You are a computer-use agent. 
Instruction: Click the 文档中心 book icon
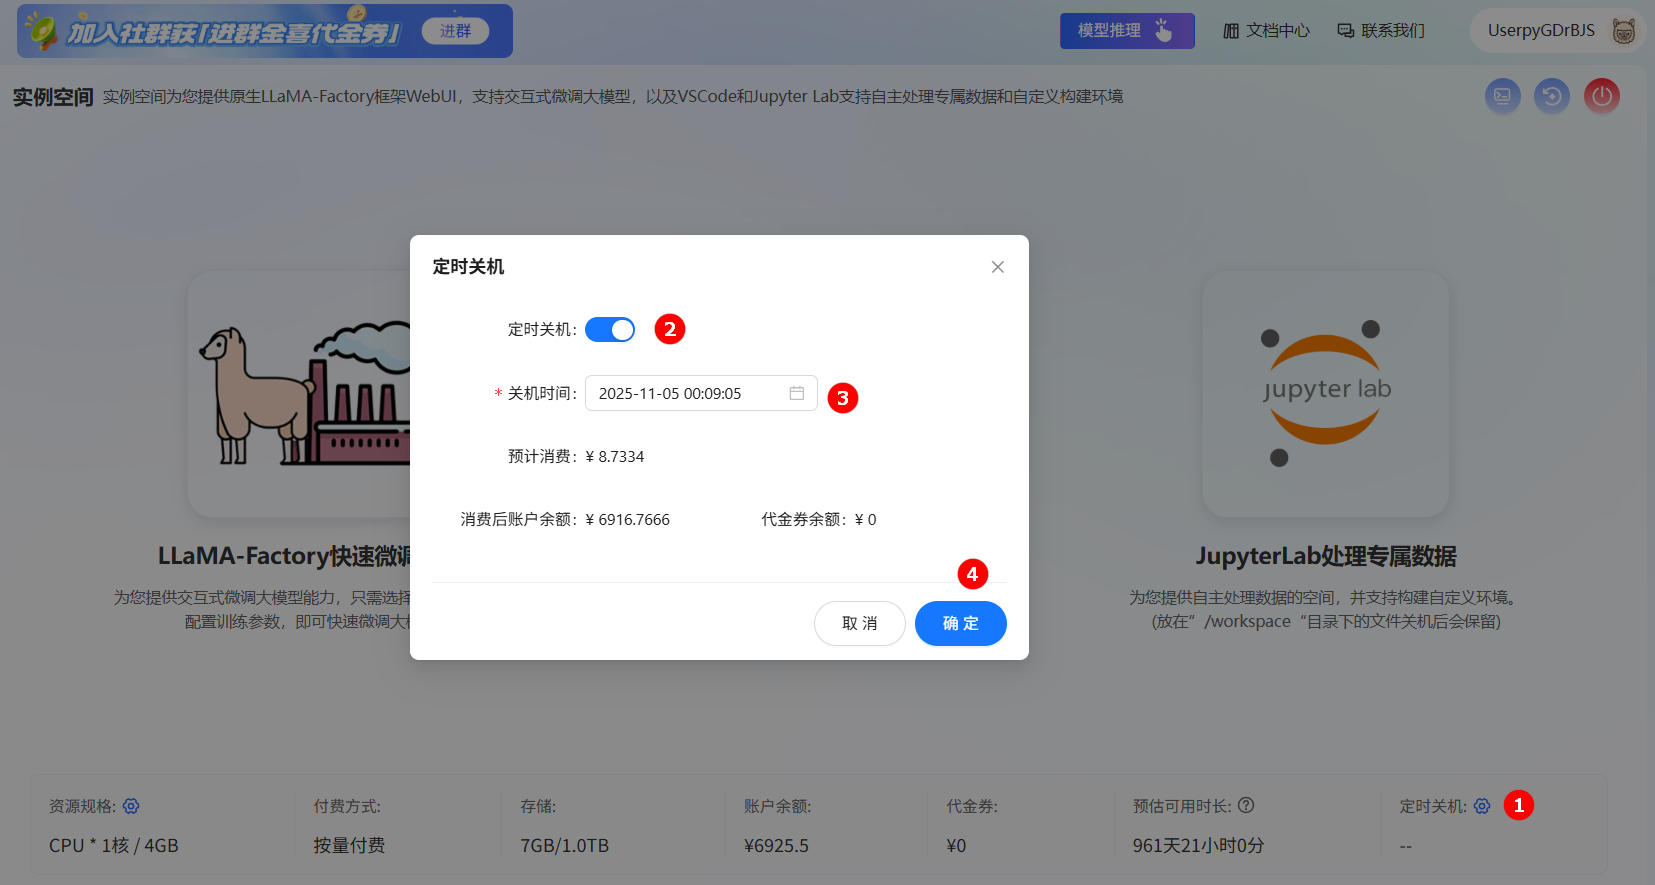pos(1231,31)
